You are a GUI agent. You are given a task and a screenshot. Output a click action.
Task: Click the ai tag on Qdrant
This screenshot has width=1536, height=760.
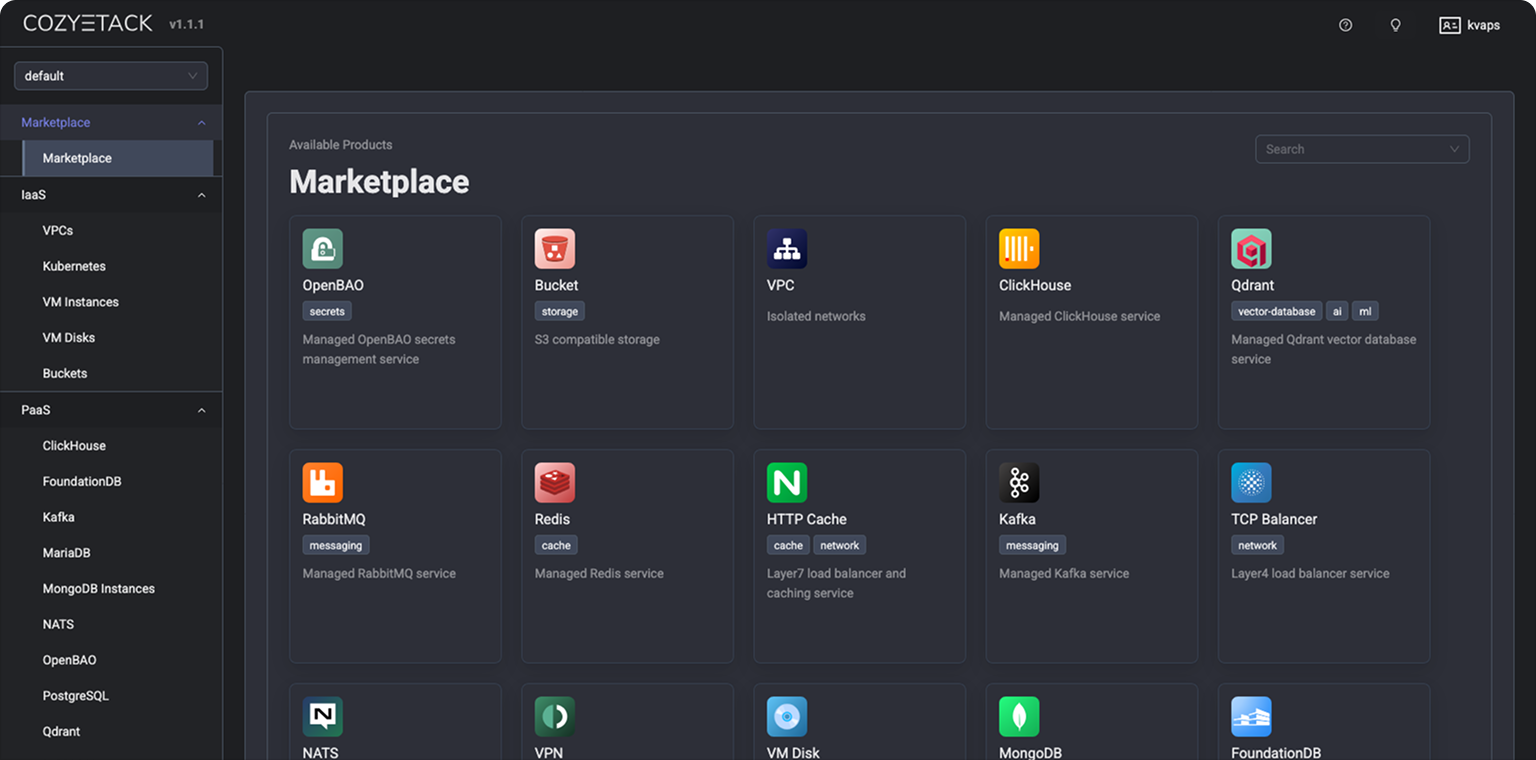pyautogui.click(x=1337, y=311)
